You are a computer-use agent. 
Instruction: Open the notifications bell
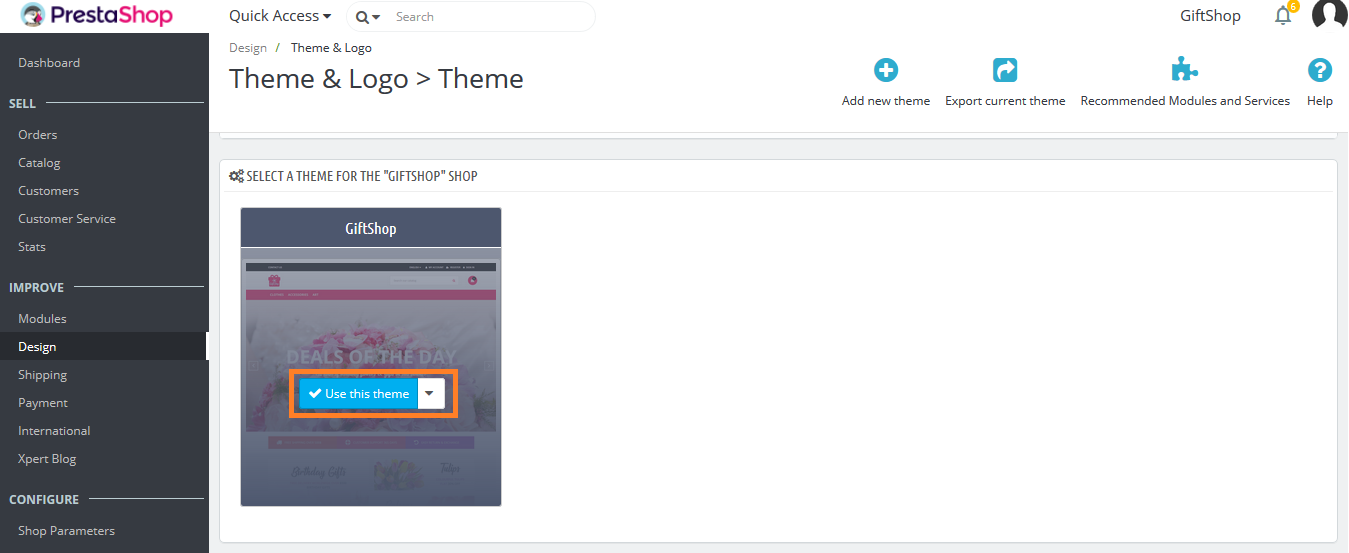1283,16
